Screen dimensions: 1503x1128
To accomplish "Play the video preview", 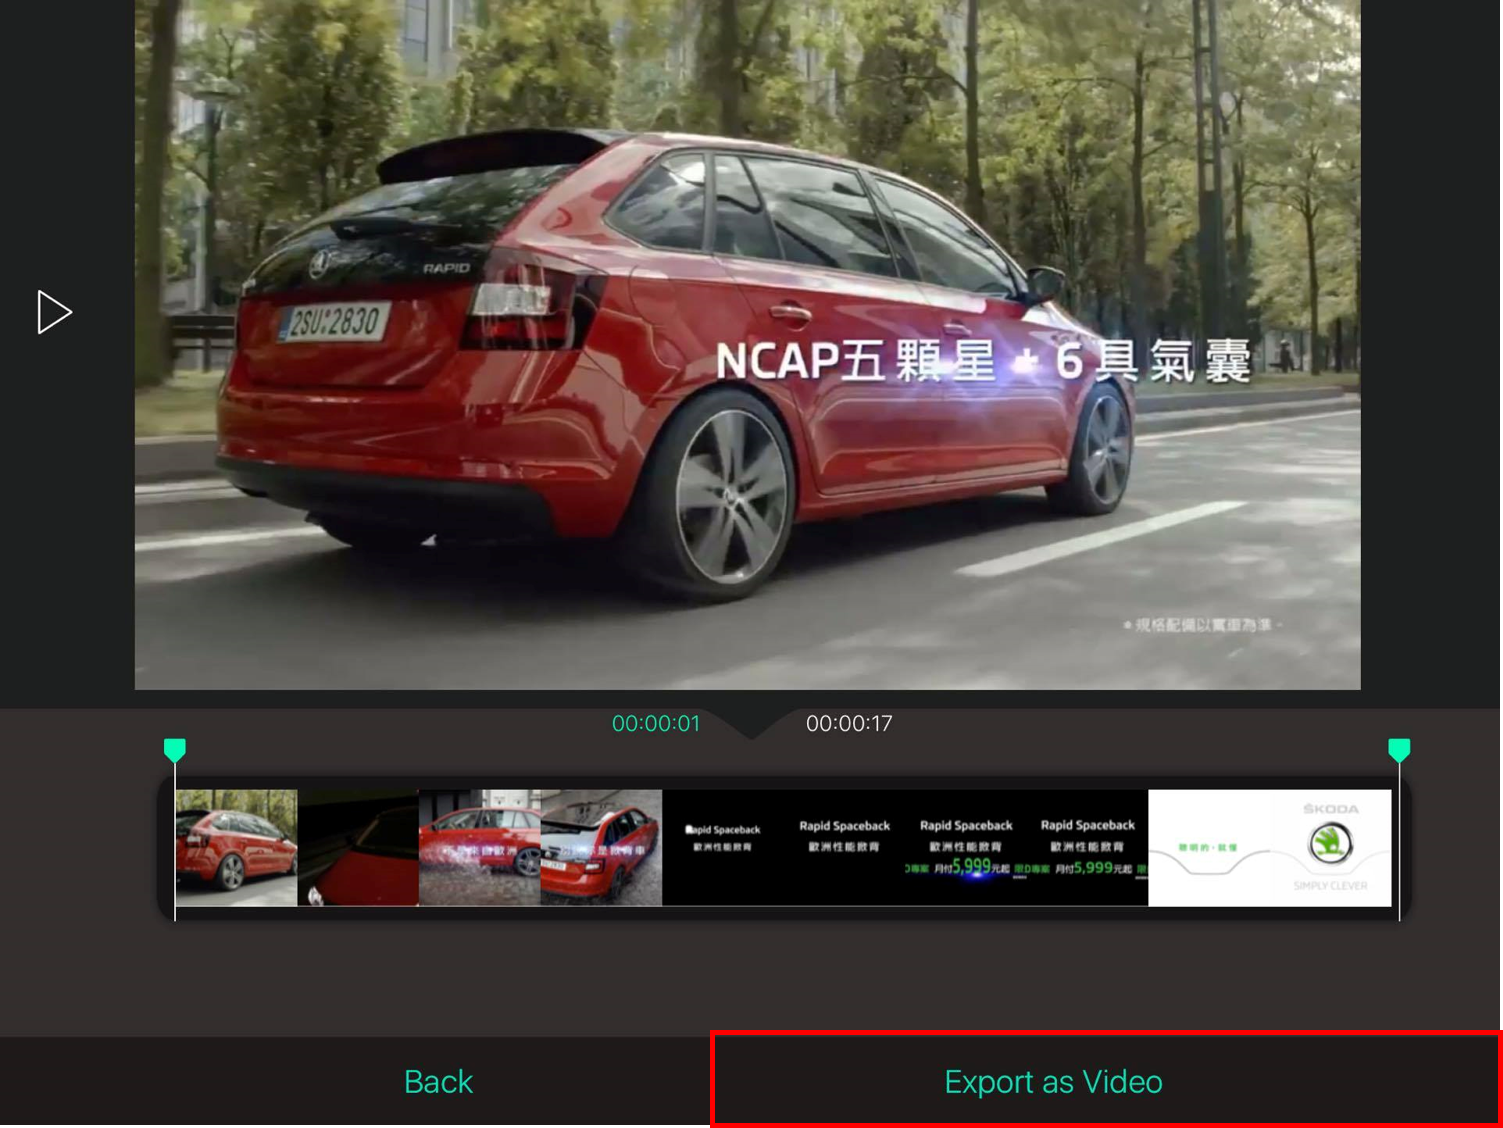I will (x=54, y=312).
